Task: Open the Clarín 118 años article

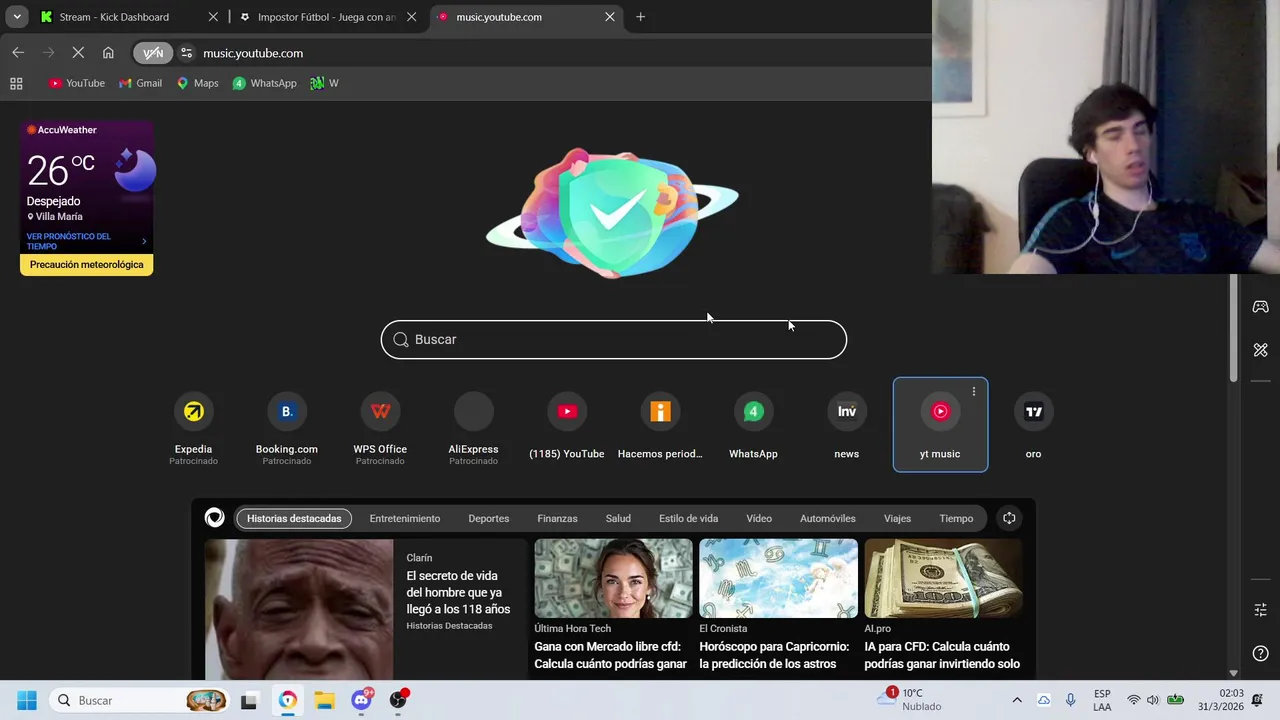Action: click(x=365, y=609)
